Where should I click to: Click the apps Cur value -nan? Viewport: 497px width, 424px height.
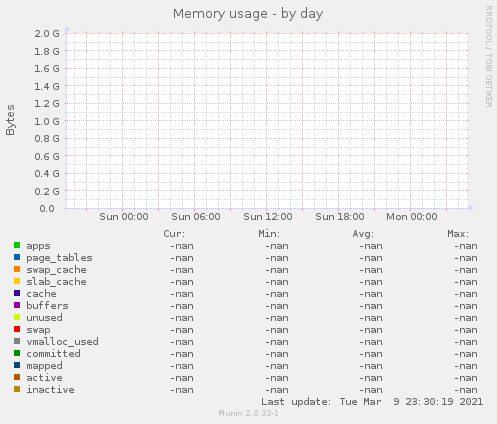(182, 246)
